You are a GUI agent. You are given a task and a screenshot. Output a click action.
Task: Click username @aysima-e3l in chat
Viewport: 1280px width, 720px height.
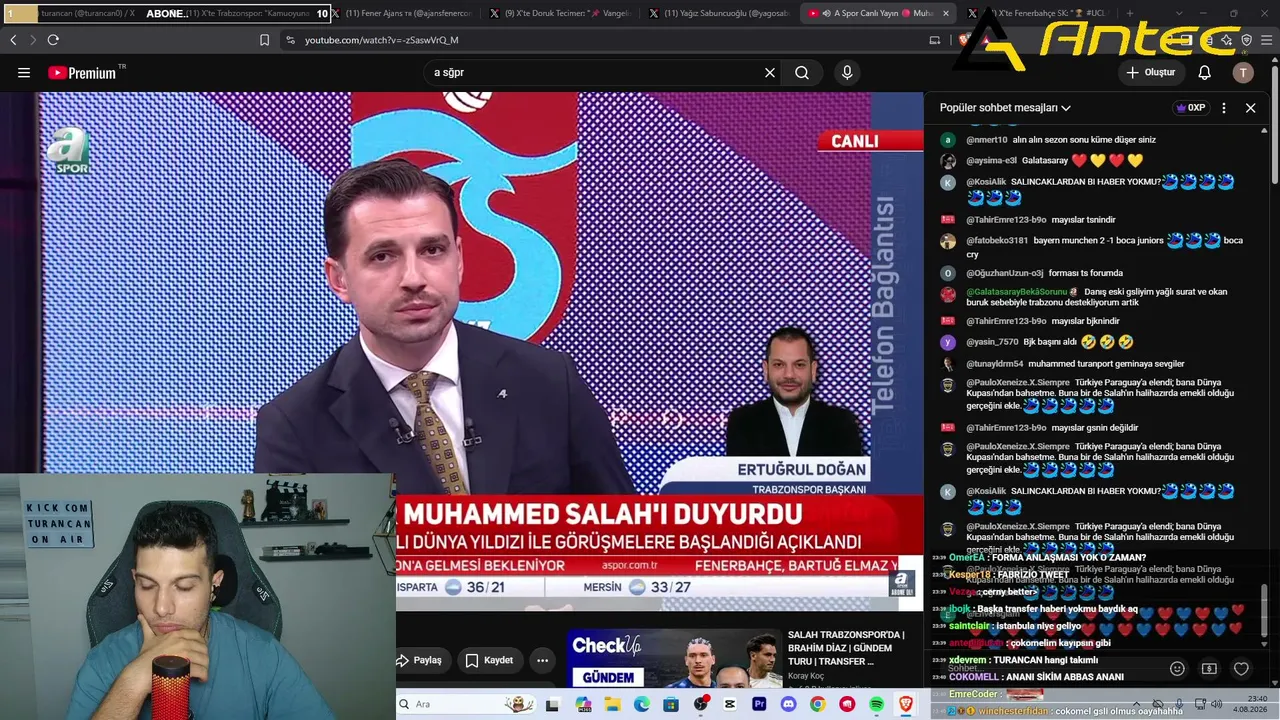pos(991,161)
